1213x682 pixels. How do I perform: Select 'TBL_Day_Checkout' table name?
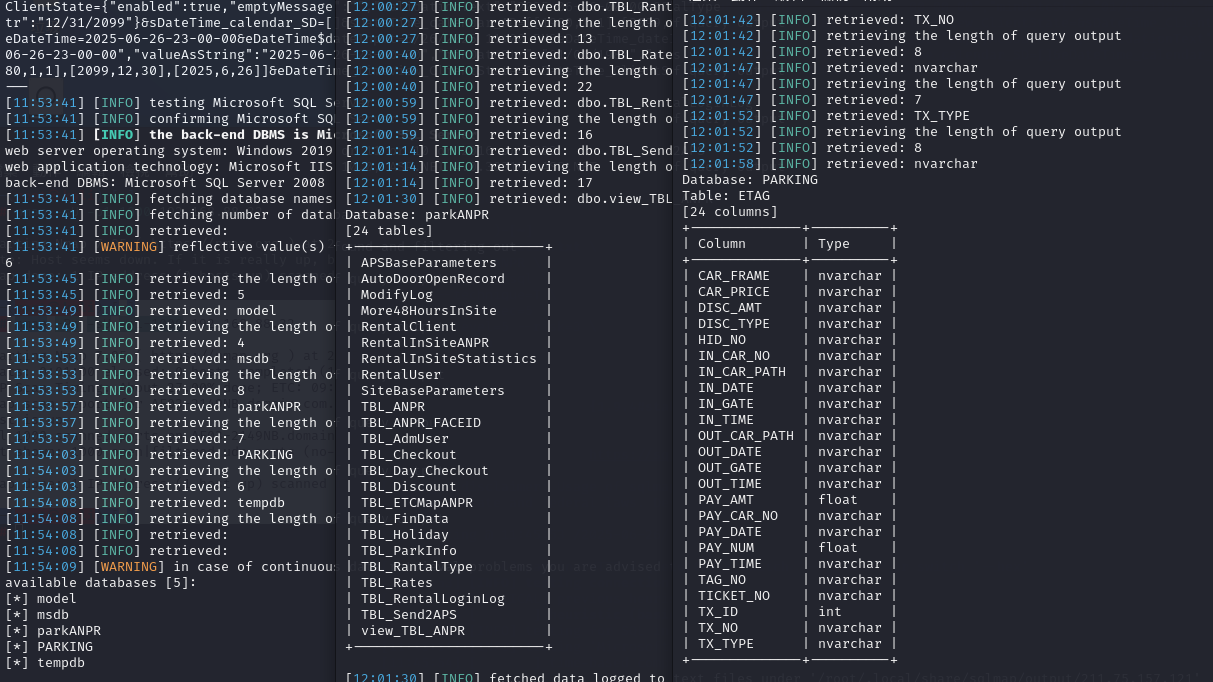[x=425, y=471]
